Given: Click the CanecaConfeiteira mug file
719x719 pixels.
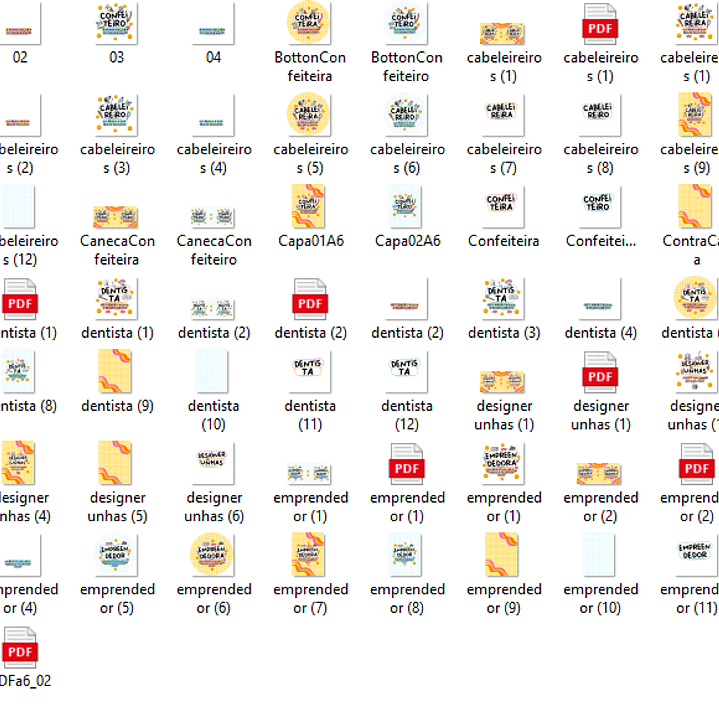Looking at the screenshot, I should click(x=117, y=216).
